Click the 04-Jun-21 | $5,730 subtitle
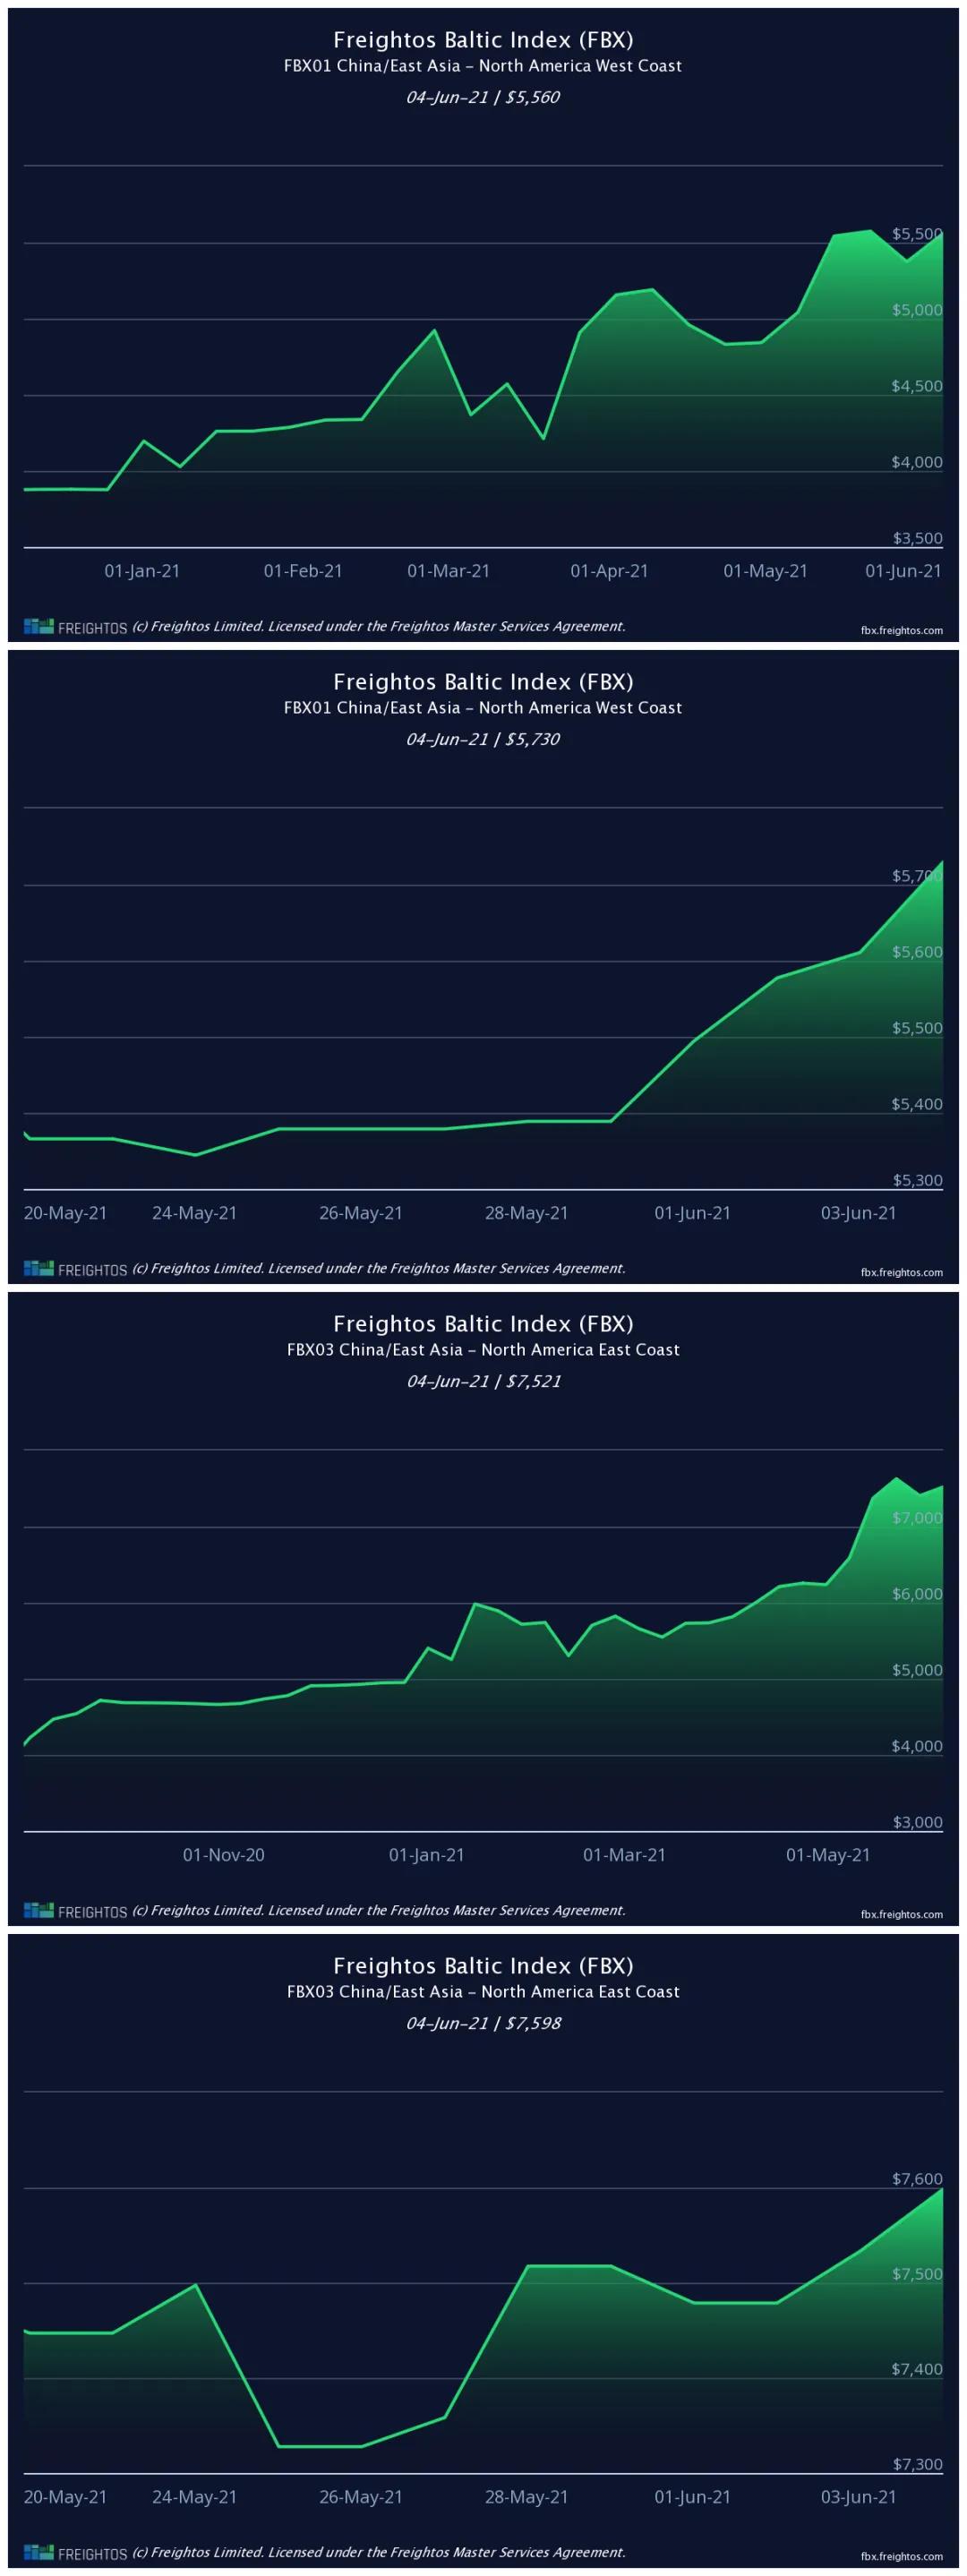Screen dimensions: 967x2576 click(x=483, y=739)
